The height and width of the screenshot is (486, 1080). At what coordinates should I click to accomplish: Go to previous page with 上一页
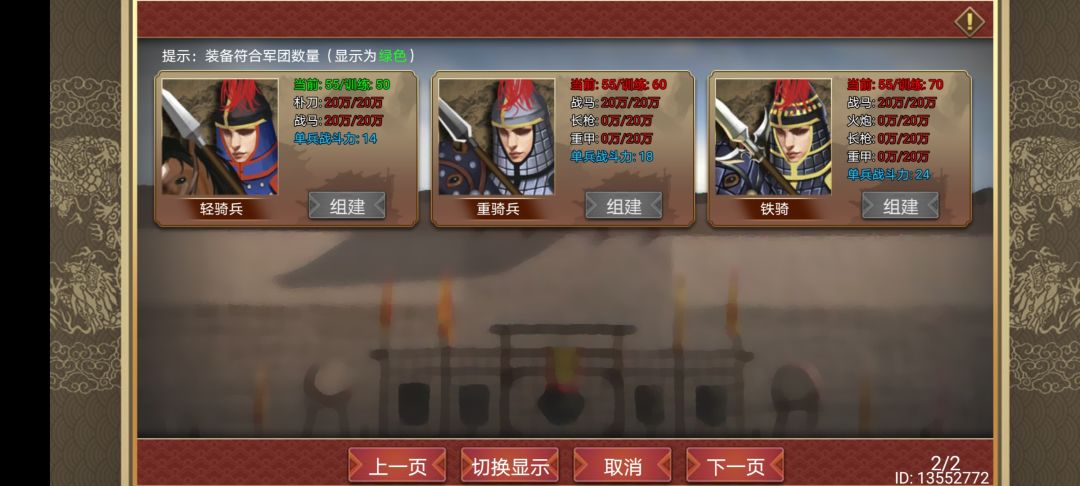(397, 465)
